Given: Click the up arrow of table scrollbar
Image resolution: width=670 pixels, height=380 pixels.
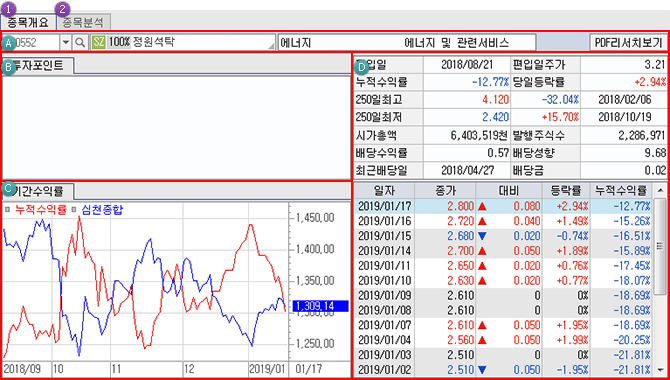Looking at the screenshot, I should (x=660, y=190).
